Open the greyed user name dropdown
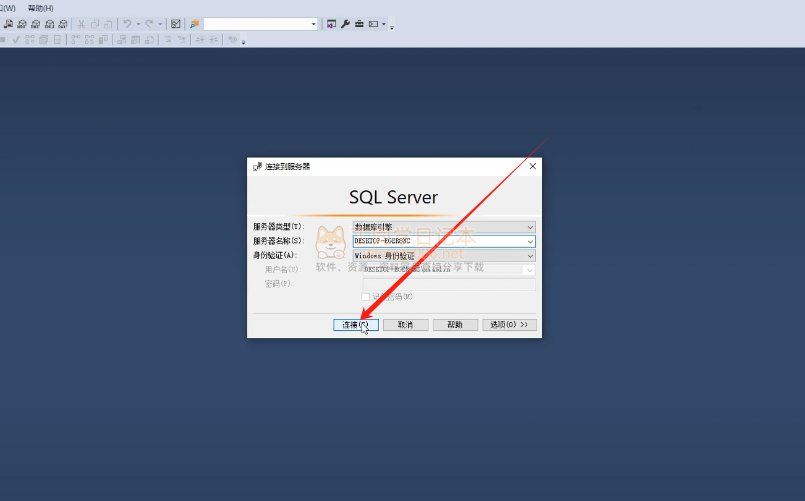 tap(529, 270)
